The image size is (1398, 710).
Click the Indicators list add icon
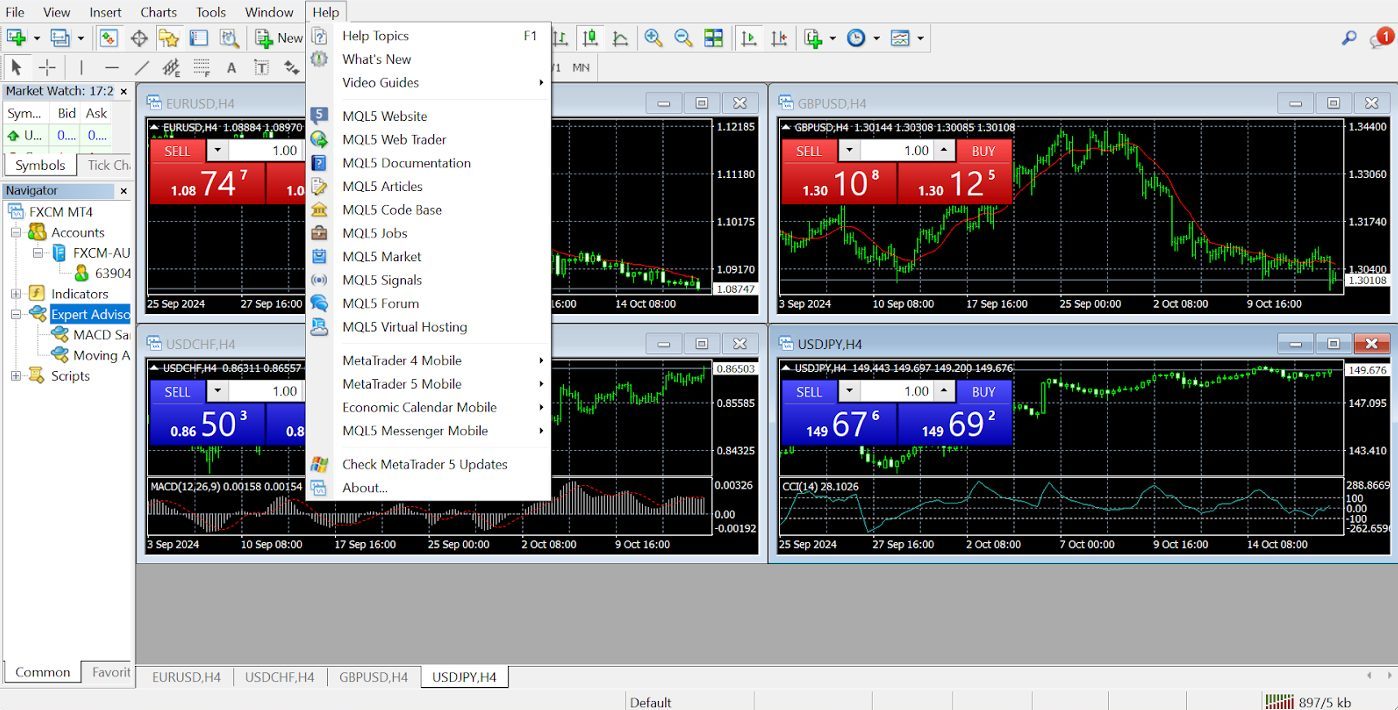813,38
